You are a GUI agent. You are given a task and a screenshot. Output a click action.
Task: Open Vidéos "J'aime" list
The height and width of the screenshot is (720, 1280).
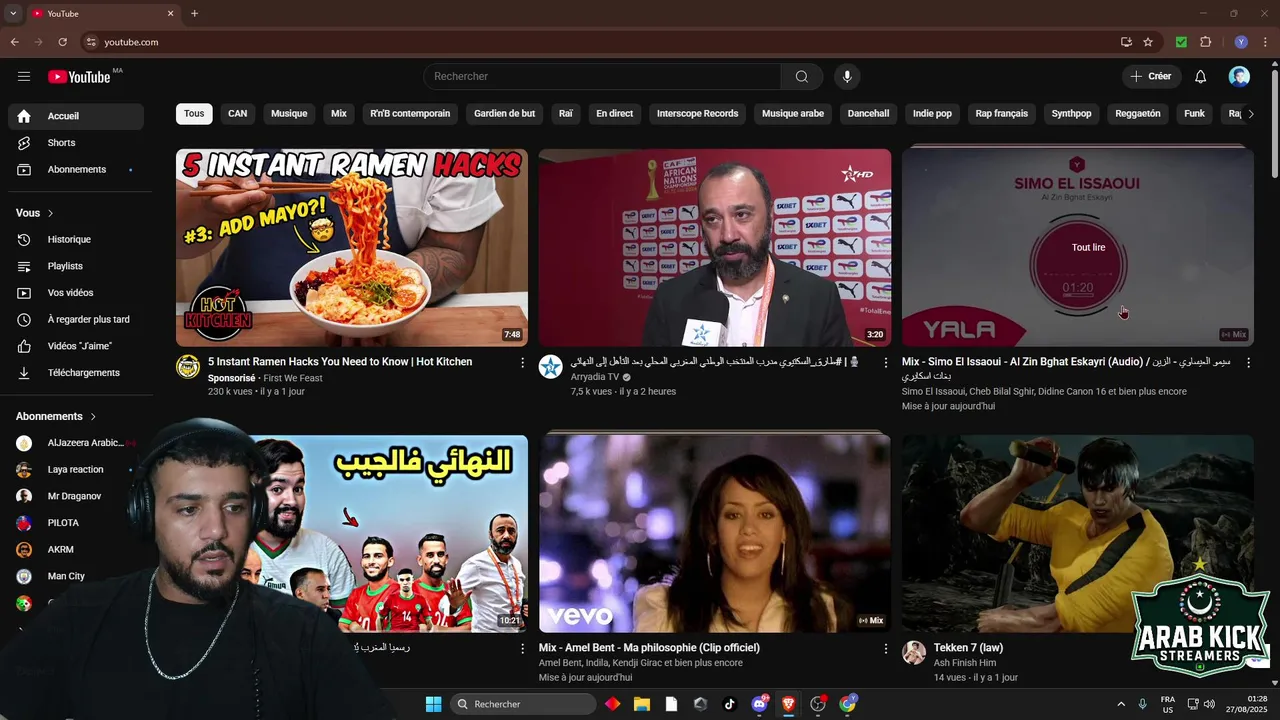point(76,346)
